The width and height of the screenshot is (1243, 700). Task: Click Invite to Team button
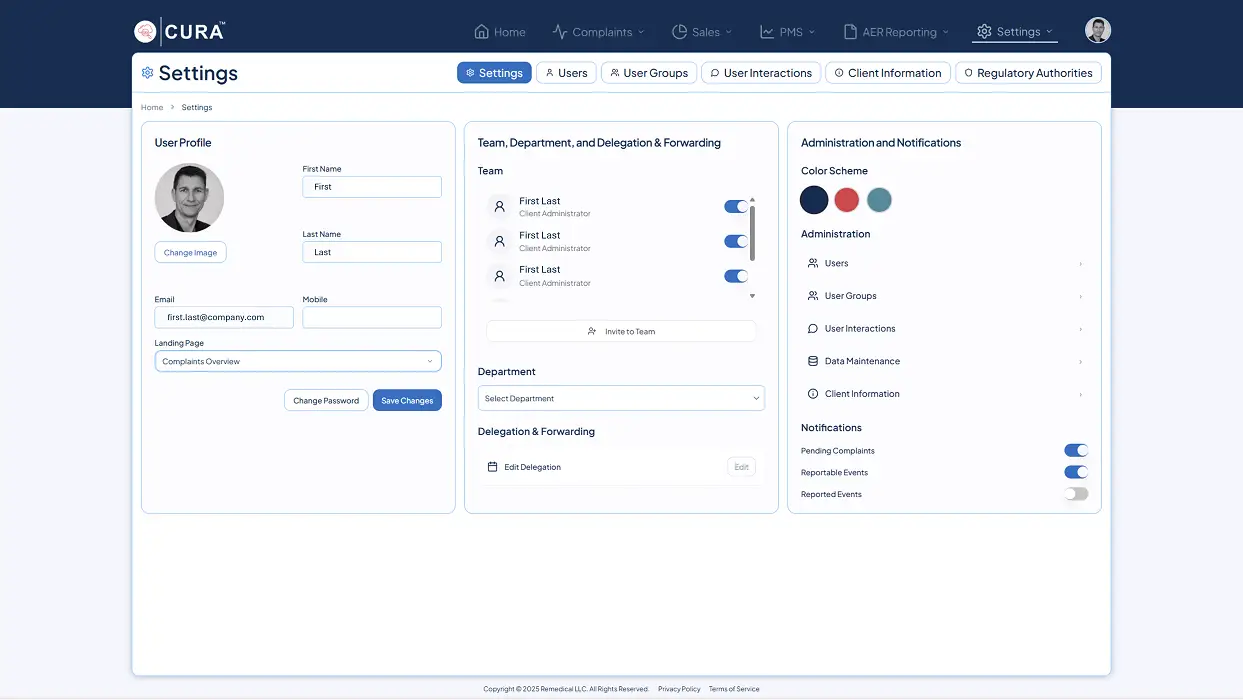[621, 331]
